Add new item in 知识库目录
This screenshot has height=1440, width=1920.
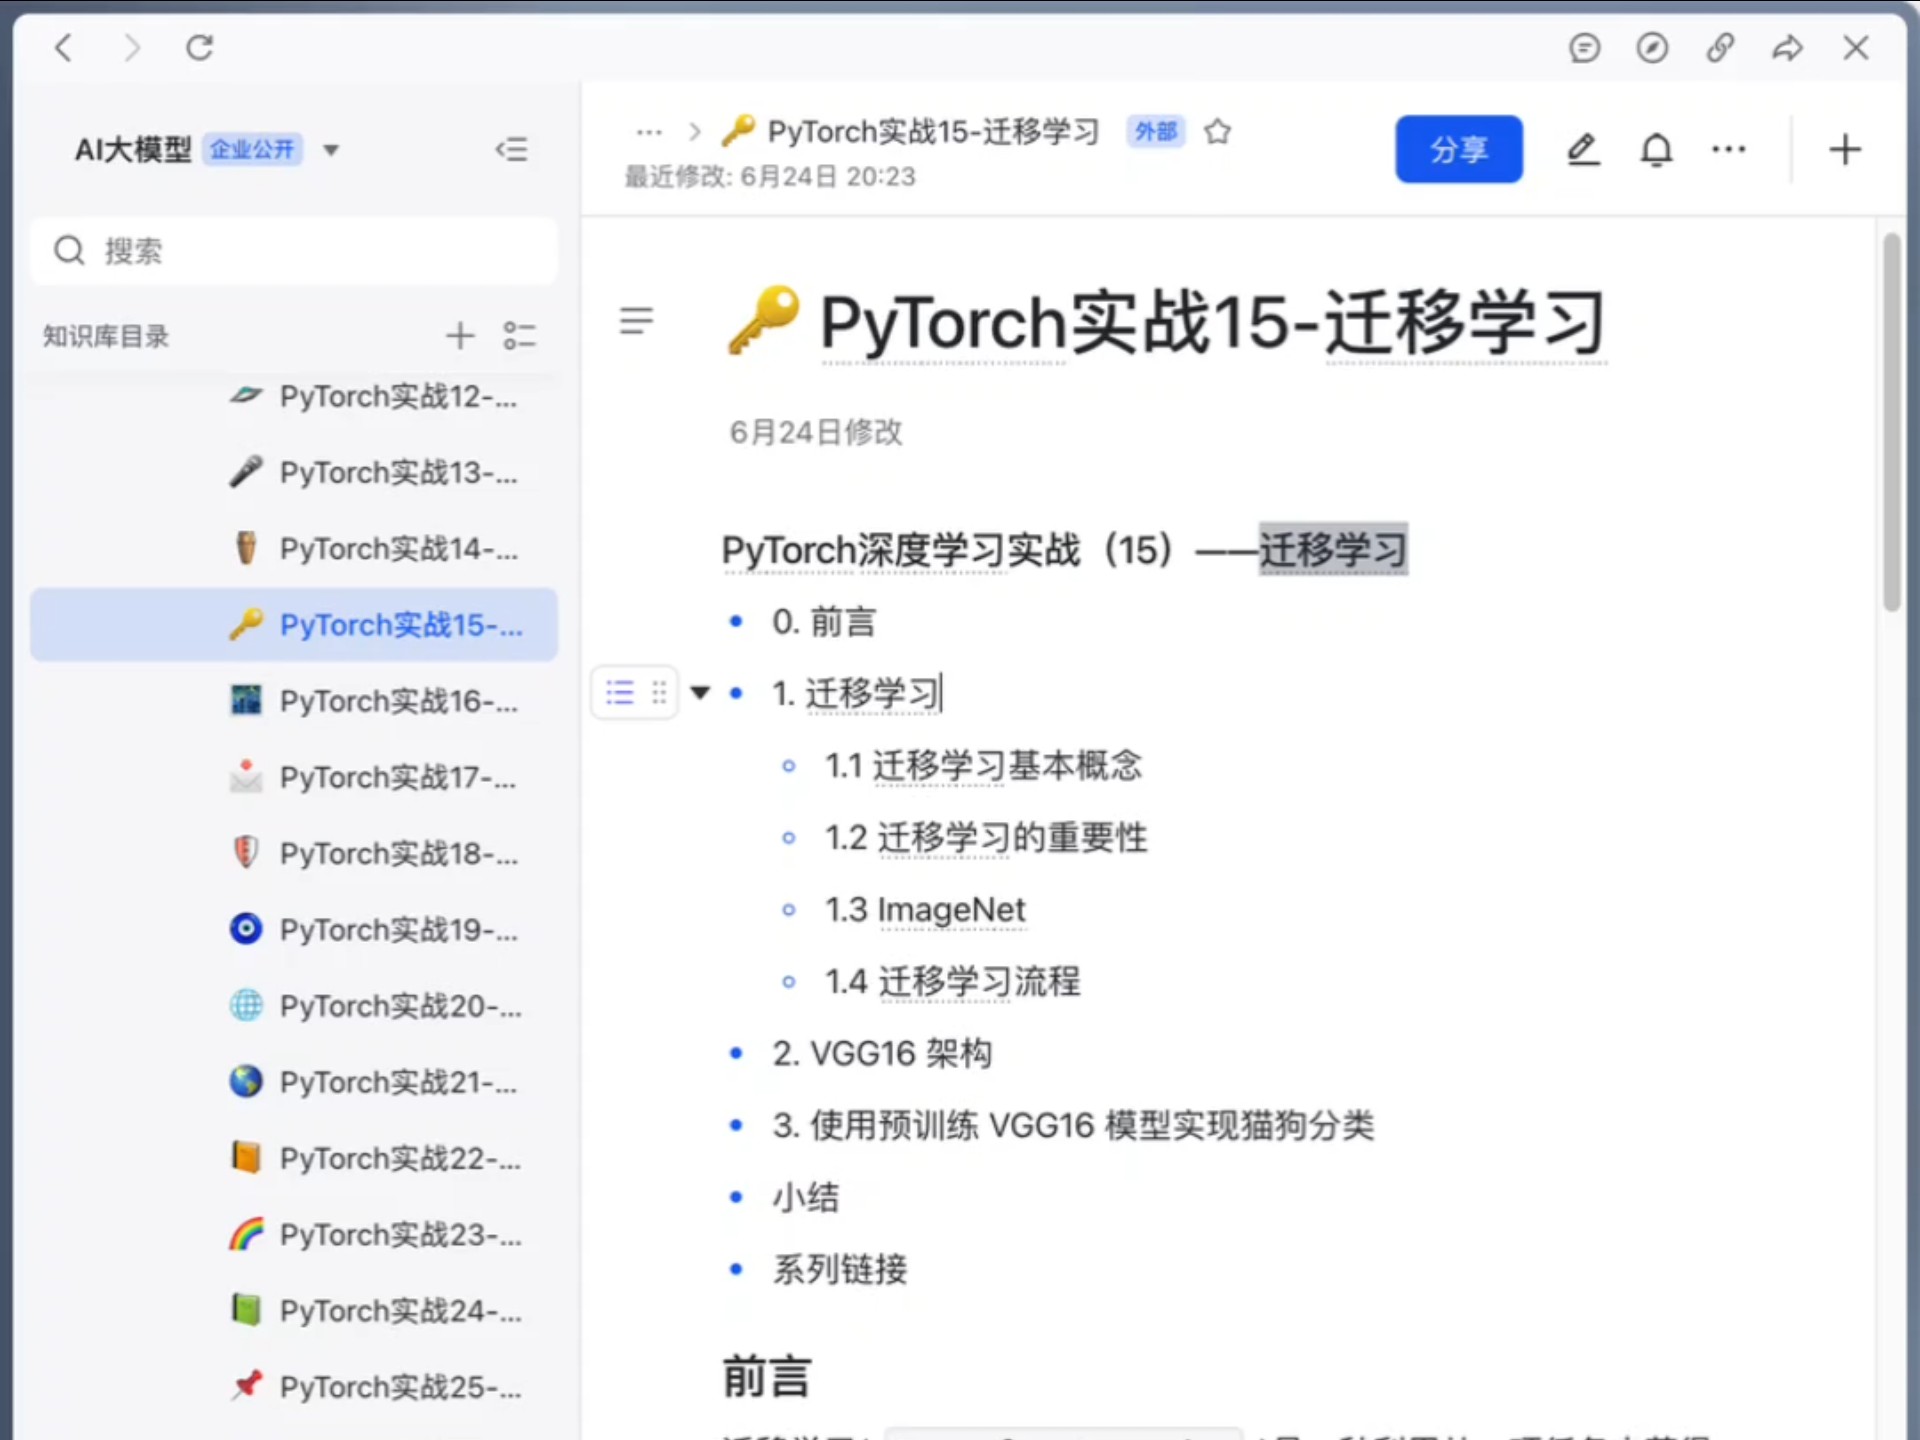click(x=459, y=336)
